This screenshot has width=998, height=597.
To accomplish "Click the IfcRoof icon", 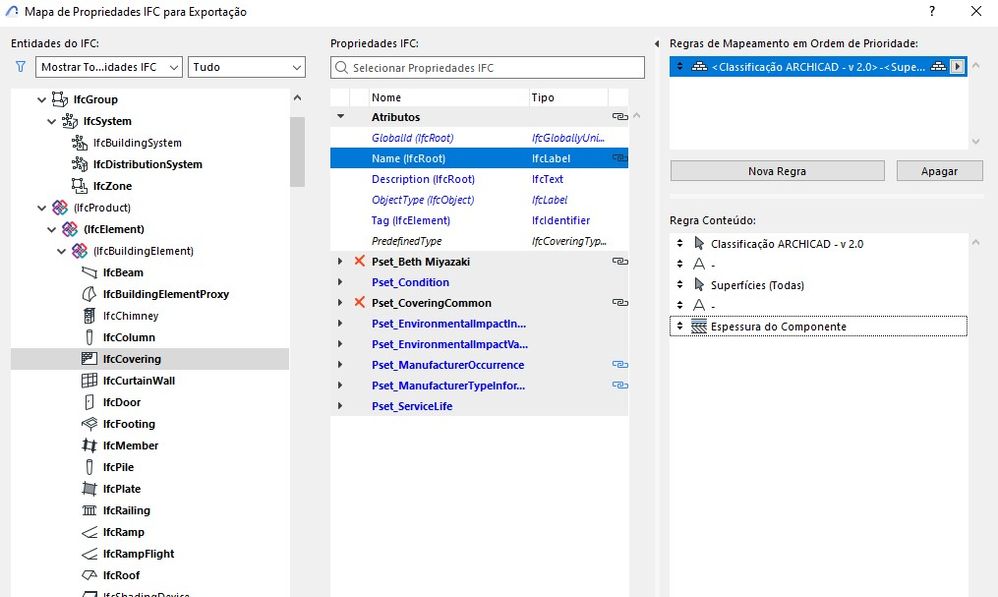I will coord(88,576).
